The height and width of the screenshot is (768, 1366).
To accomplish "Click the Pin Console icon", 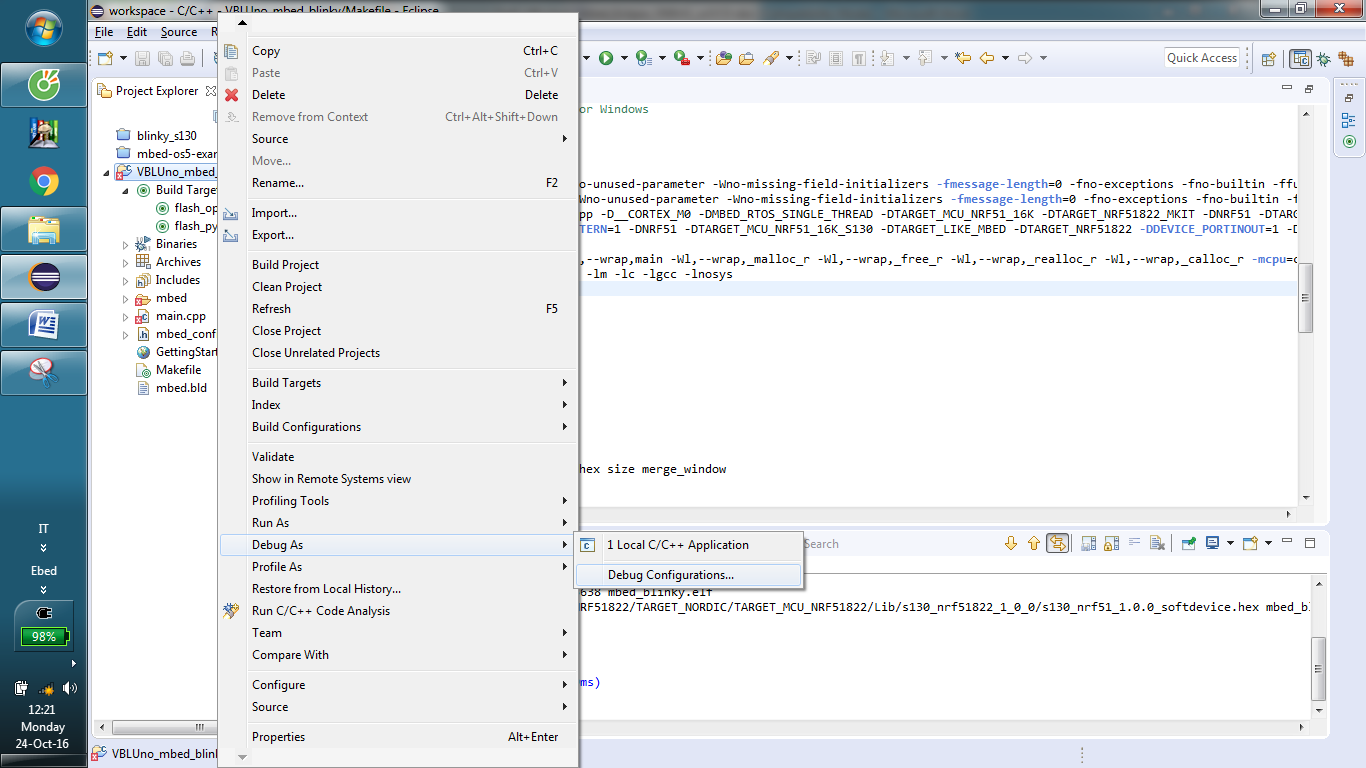I will click(1189, 543).
